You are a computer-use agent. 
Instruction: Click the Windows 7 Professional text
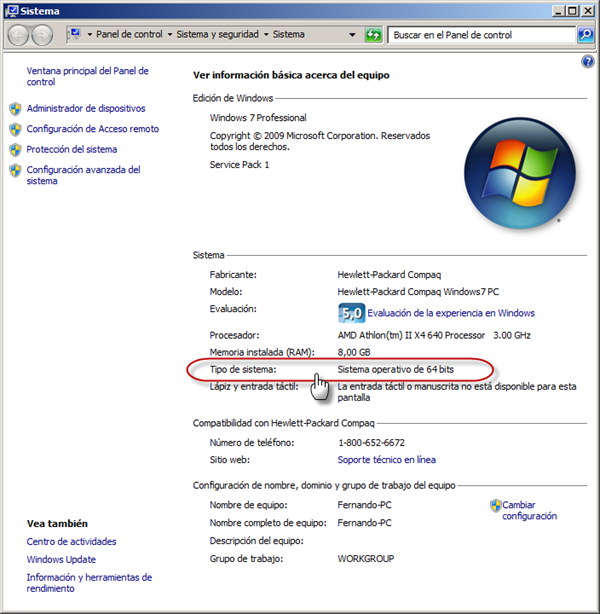(x=258, y=117)
